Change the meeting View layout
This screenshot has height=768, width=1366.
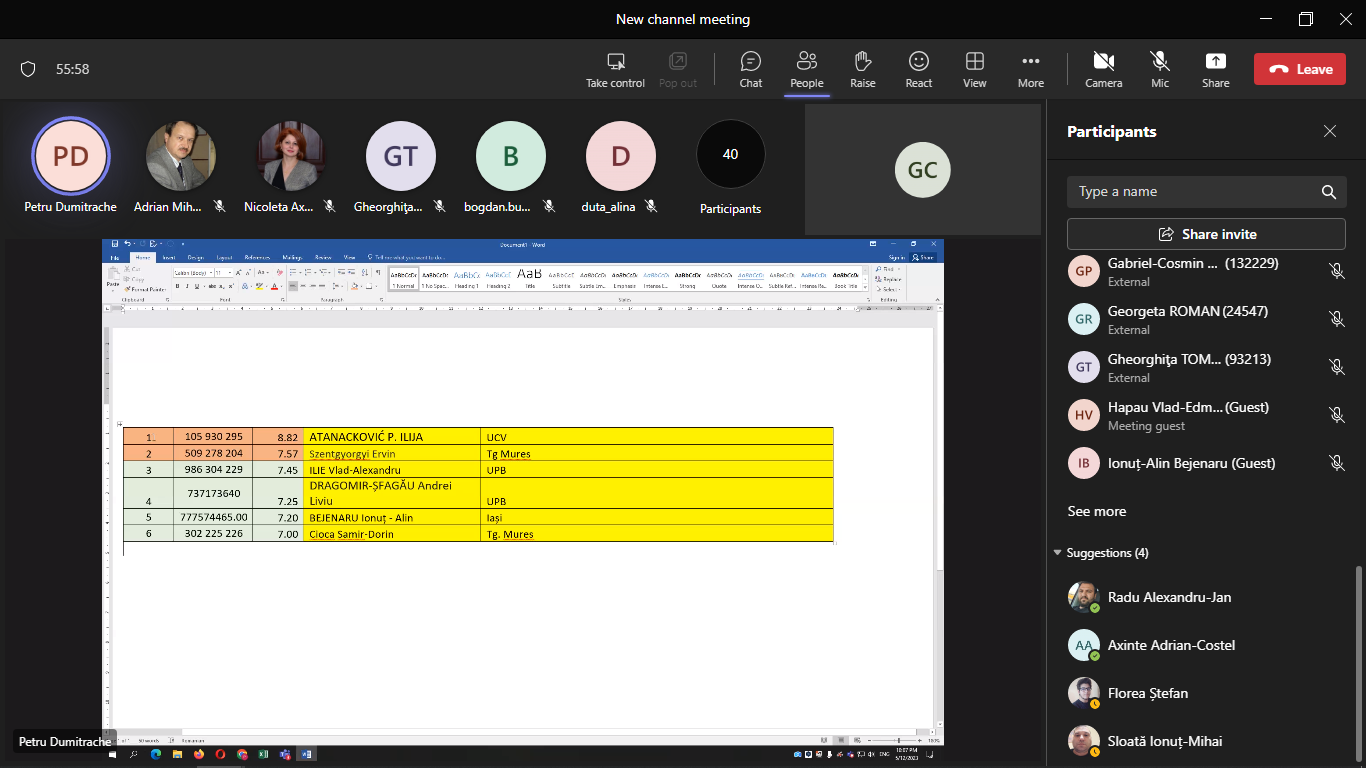(974, 69)
